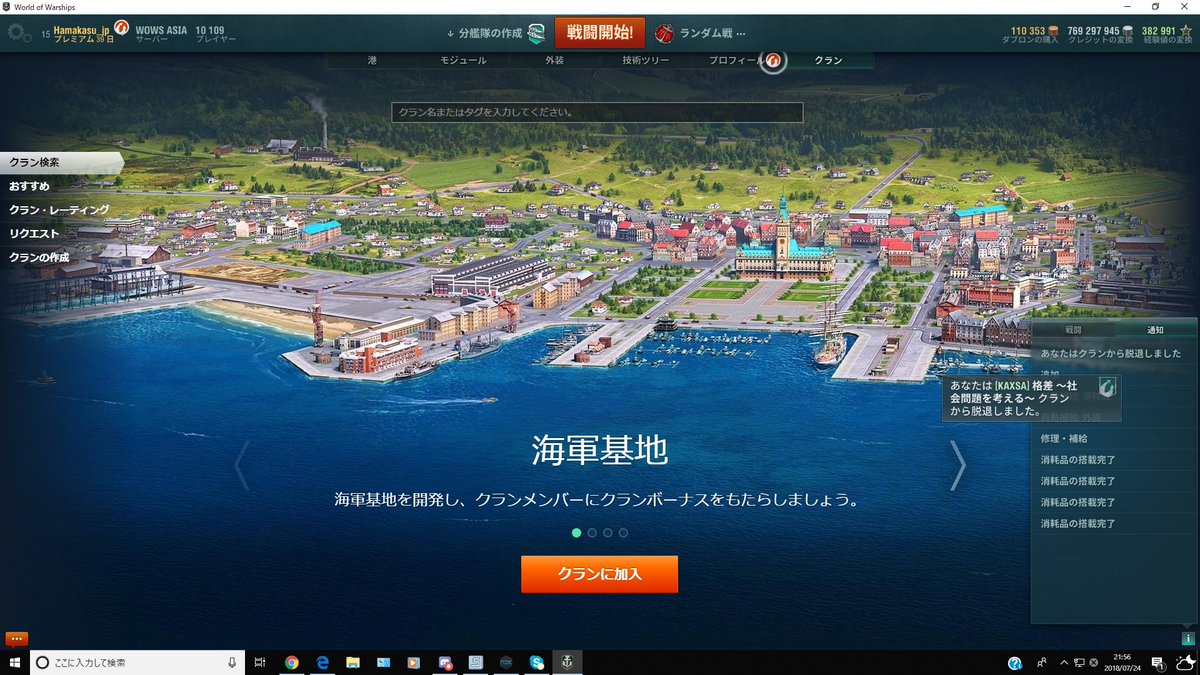Open the ランダム戦 battle type selector
Screen dimensions: 1200x675
click(713, 33)
